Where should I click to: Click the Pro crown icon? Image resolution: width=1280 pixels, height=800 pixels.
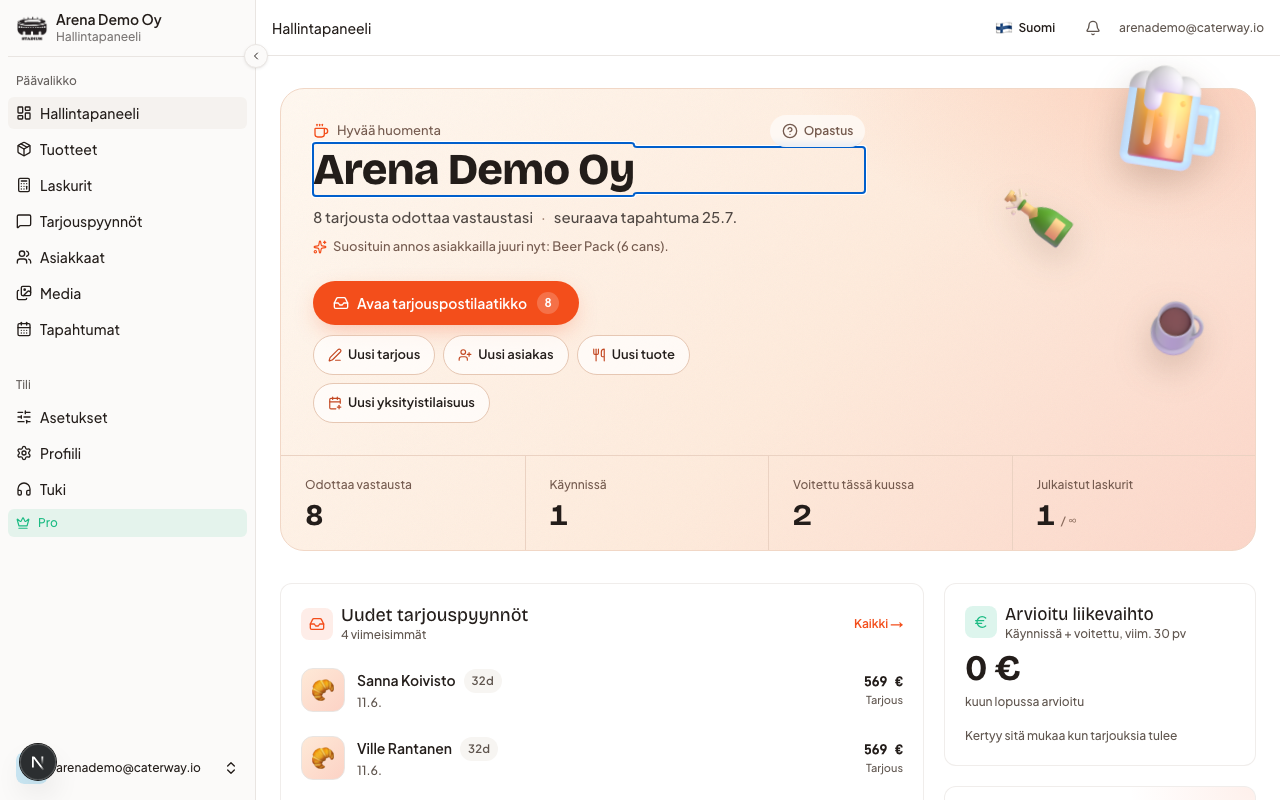coord(23,522)
